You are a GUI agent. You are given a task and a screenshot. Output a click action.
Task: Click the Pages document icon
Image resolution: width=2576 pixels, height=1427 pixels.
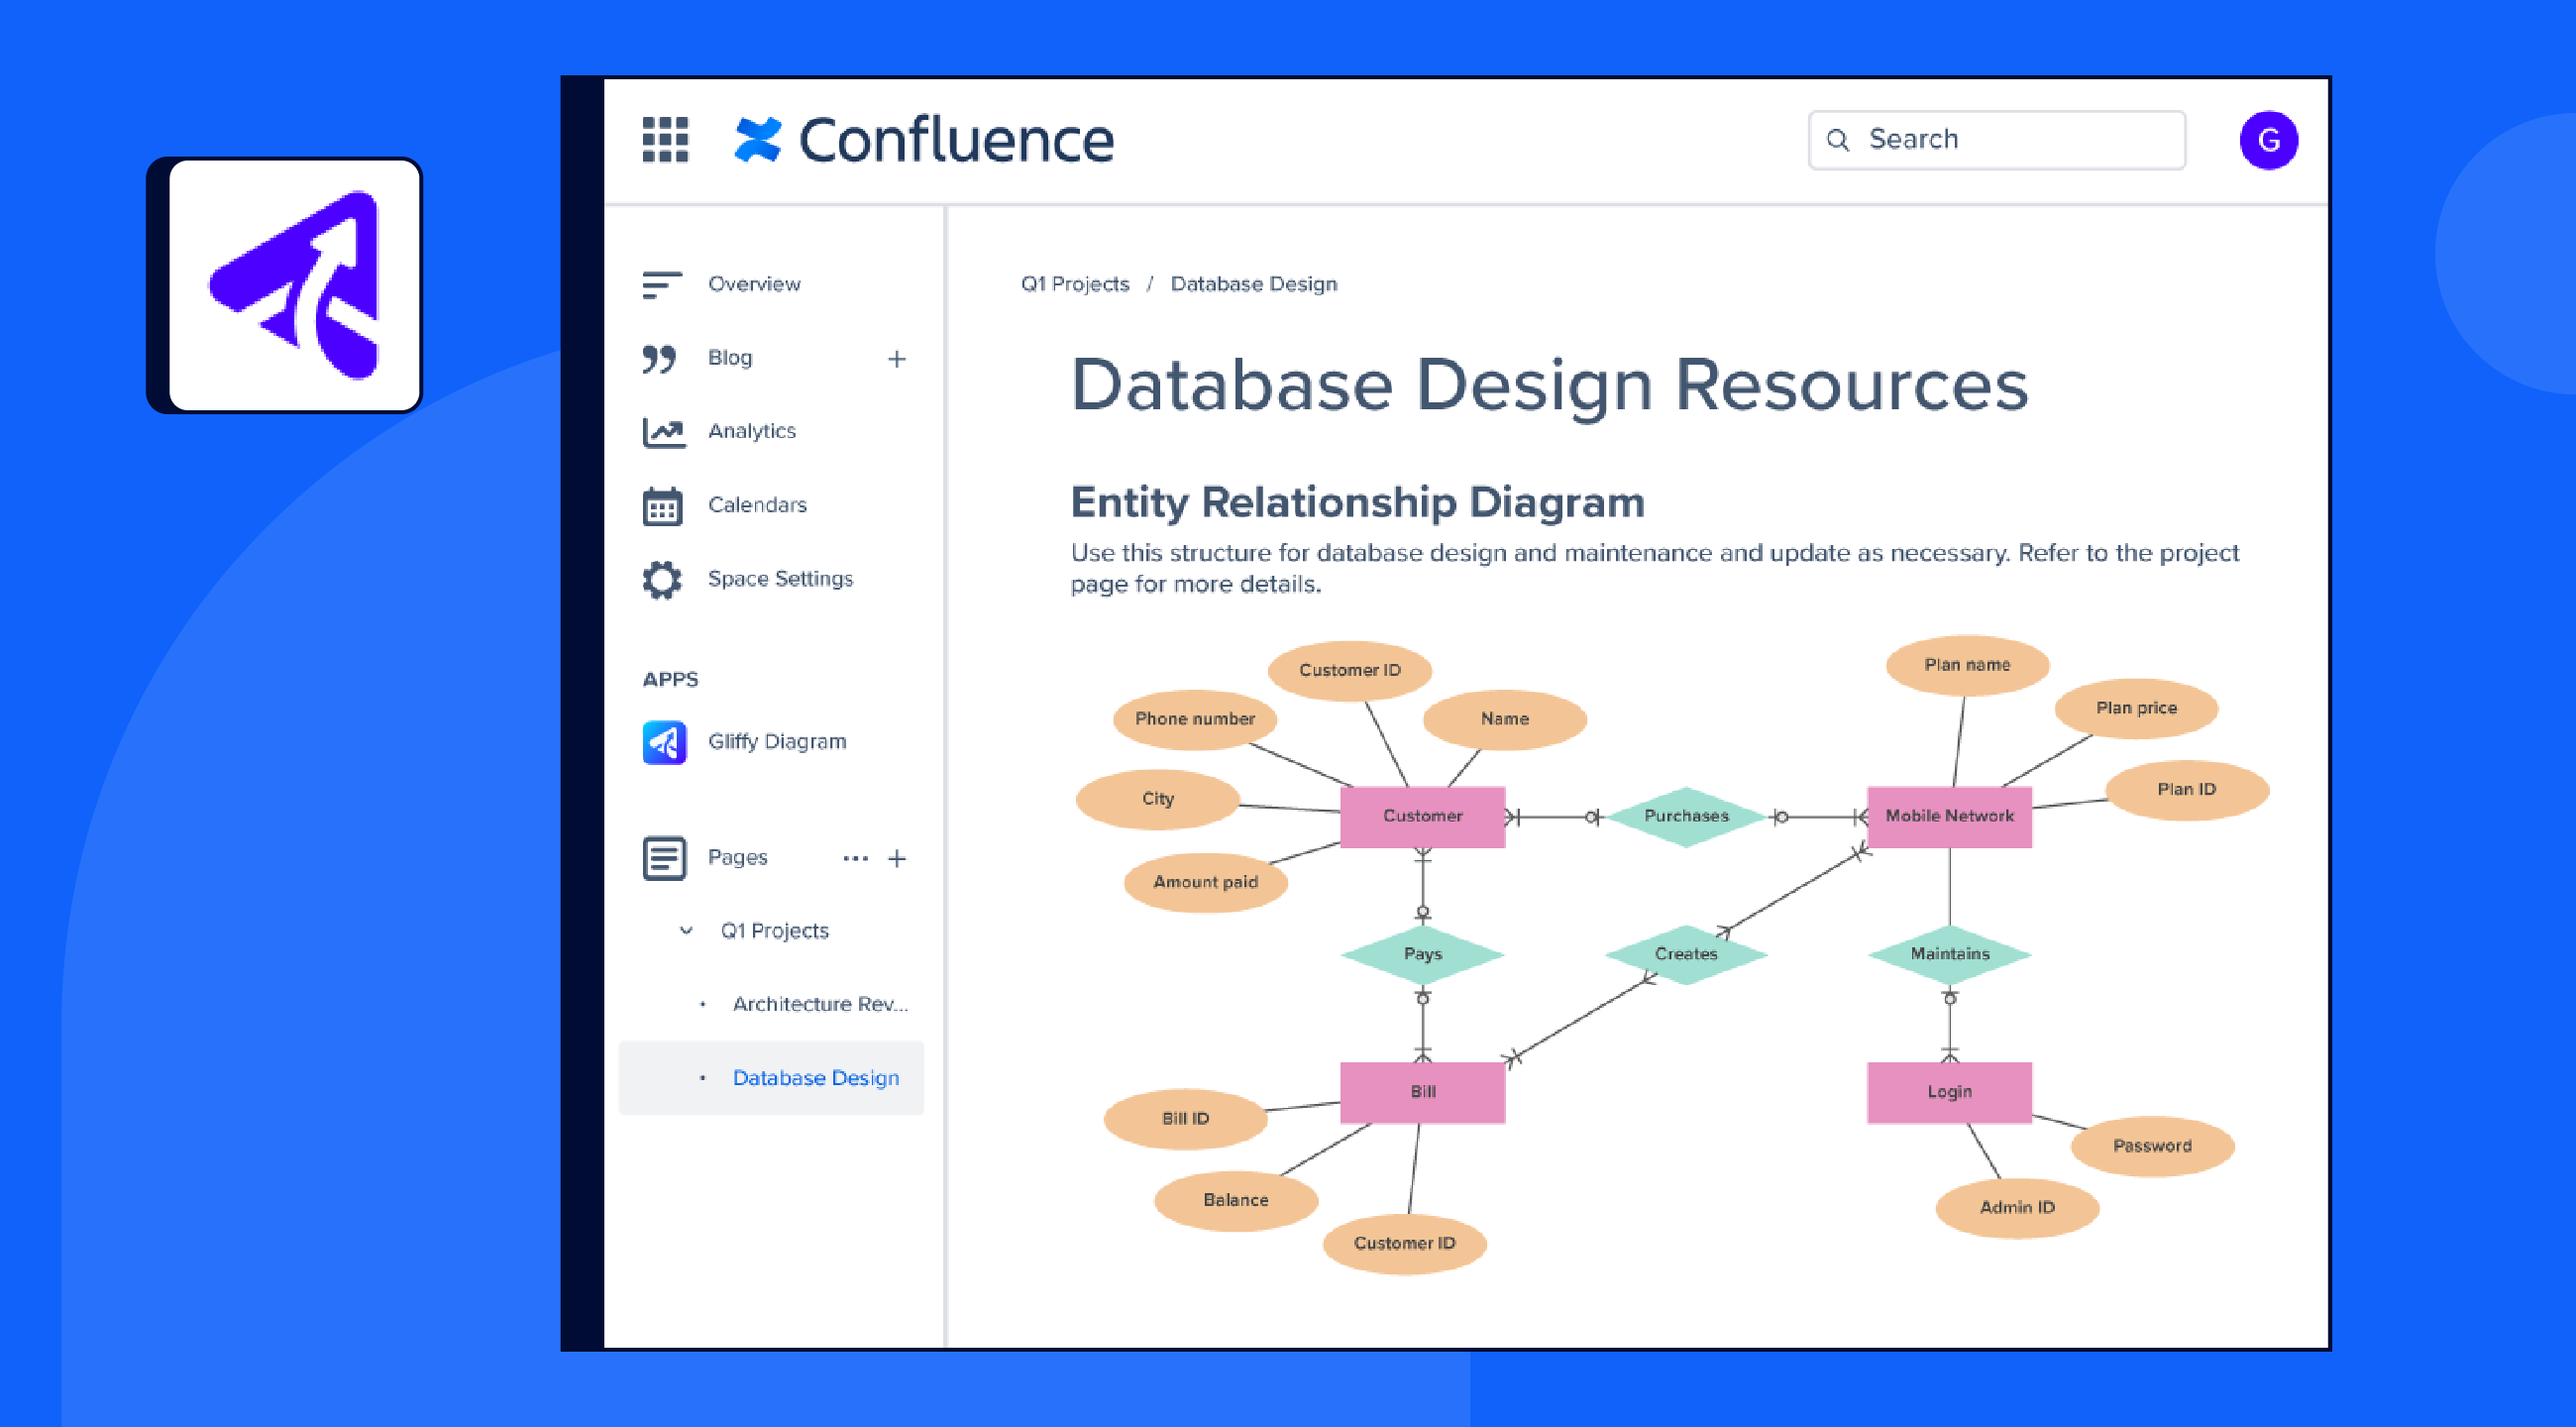[x=664, y=858]
